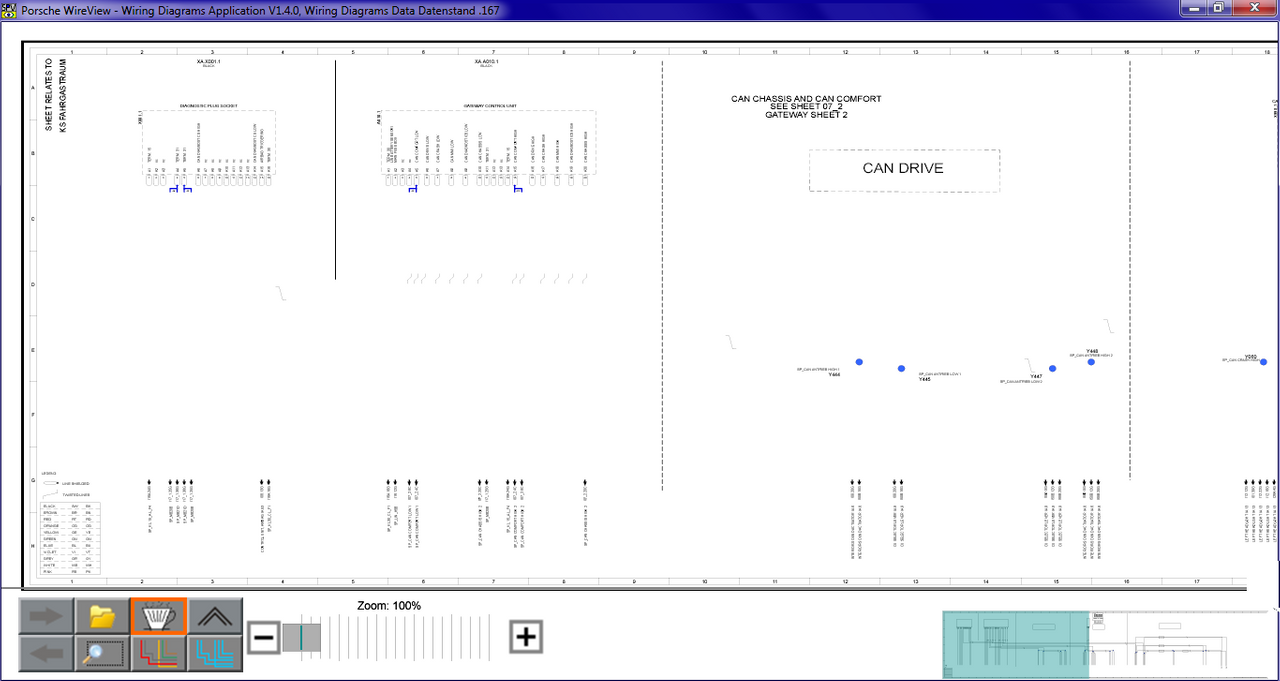The width and height of the screenshot is (1280, 681).
Task: Select the blue splice dot beside Y447
Action: [x=1052, y=369]
